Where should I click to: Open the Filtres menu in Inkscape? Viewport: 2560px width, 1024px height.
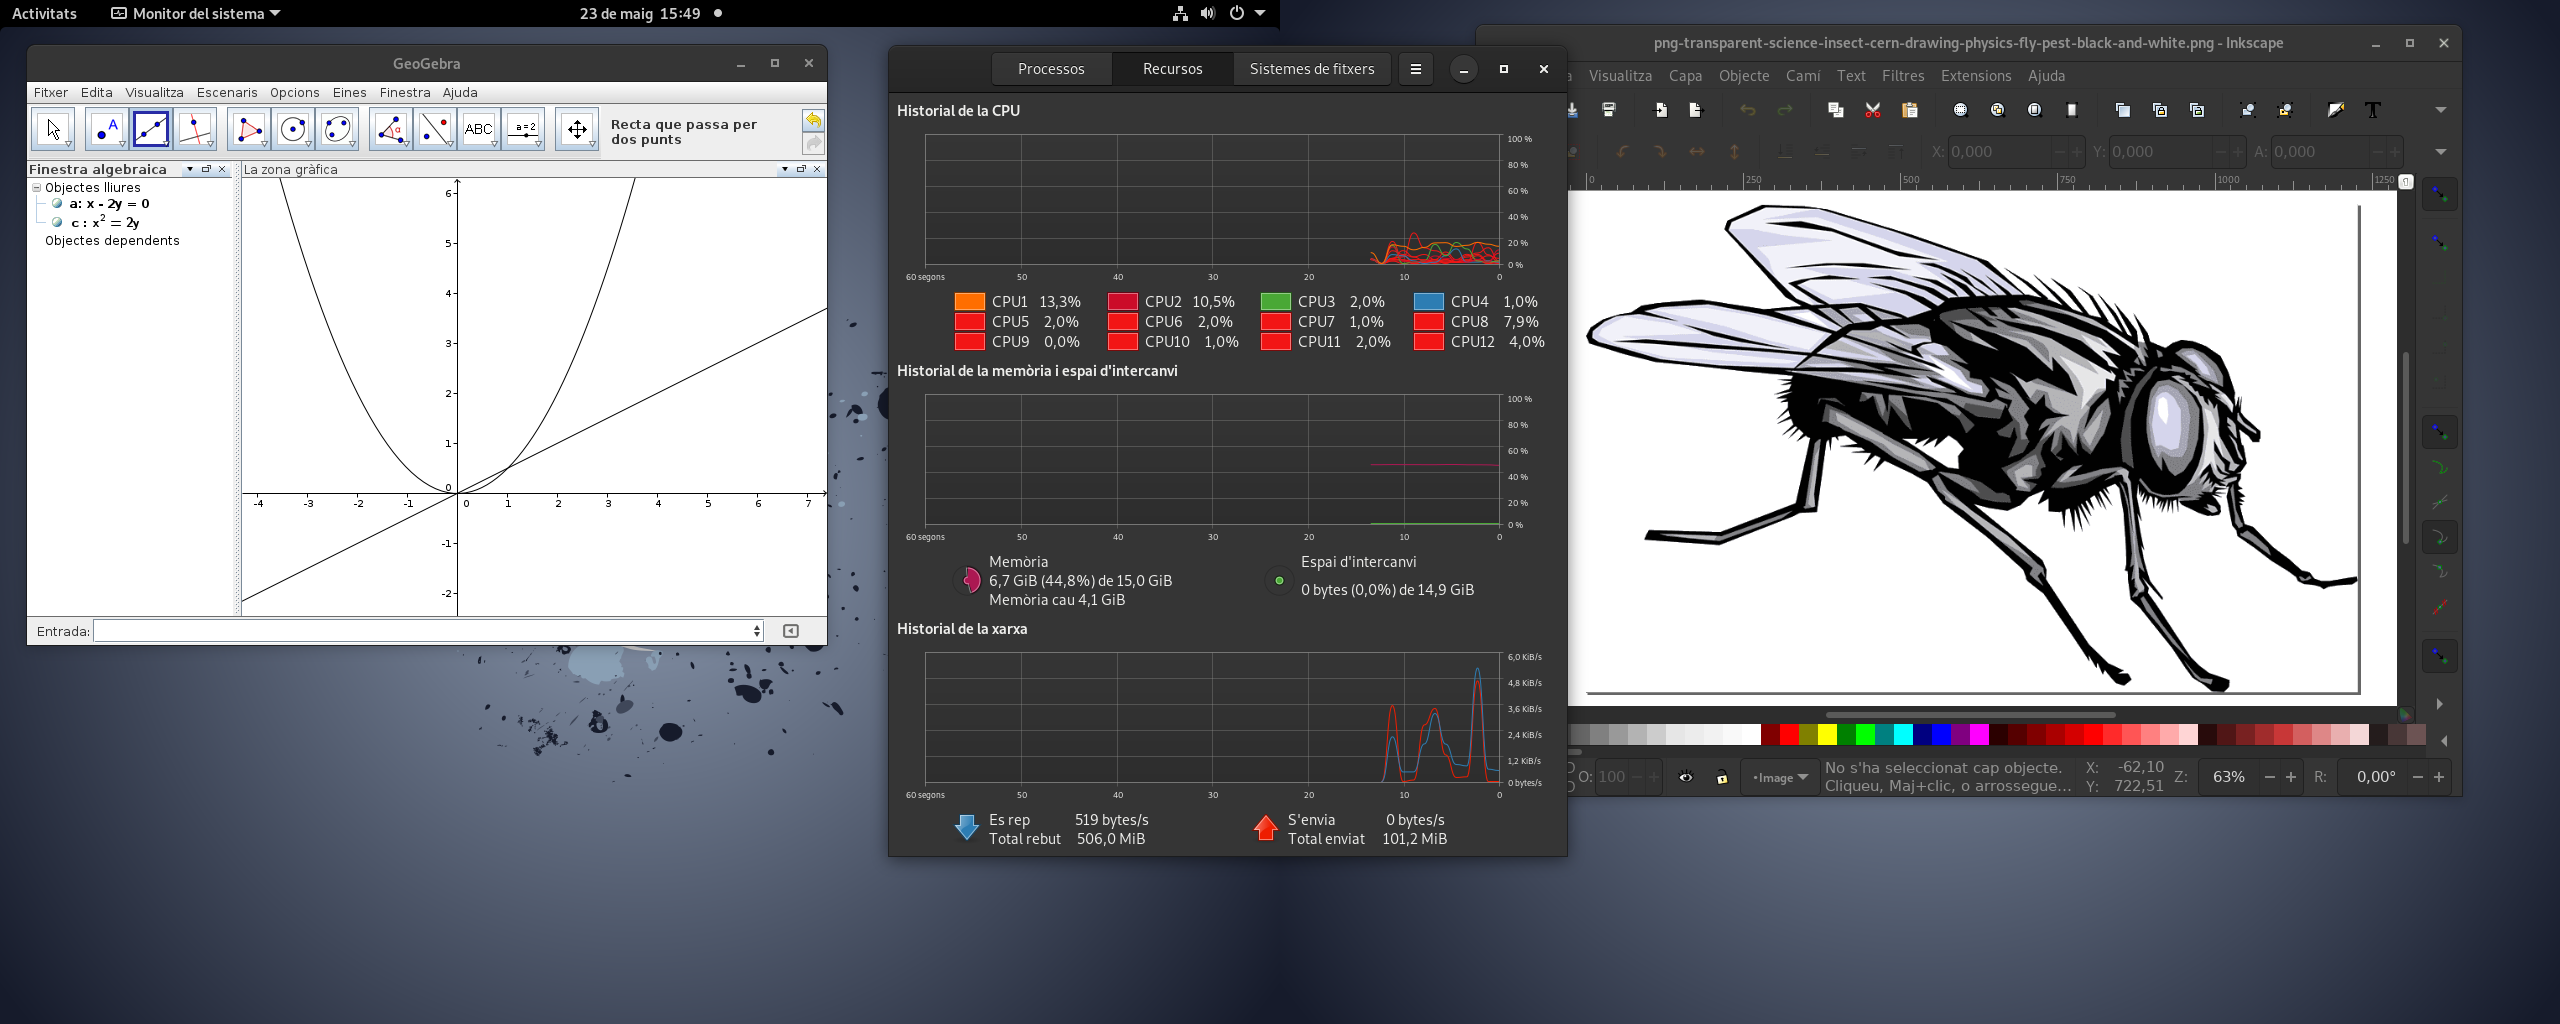pyautogui.click(x=1903, y=76)
